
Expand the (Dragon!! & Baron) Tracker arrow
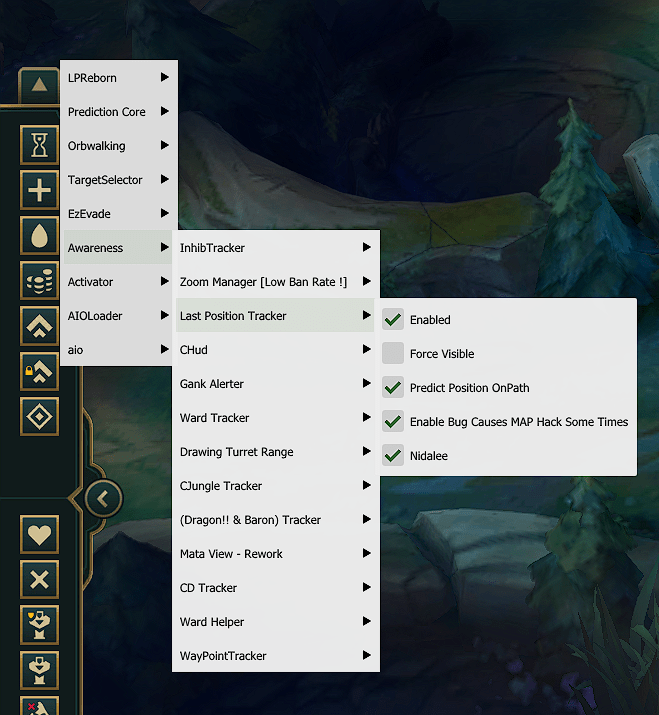(367, 519)
